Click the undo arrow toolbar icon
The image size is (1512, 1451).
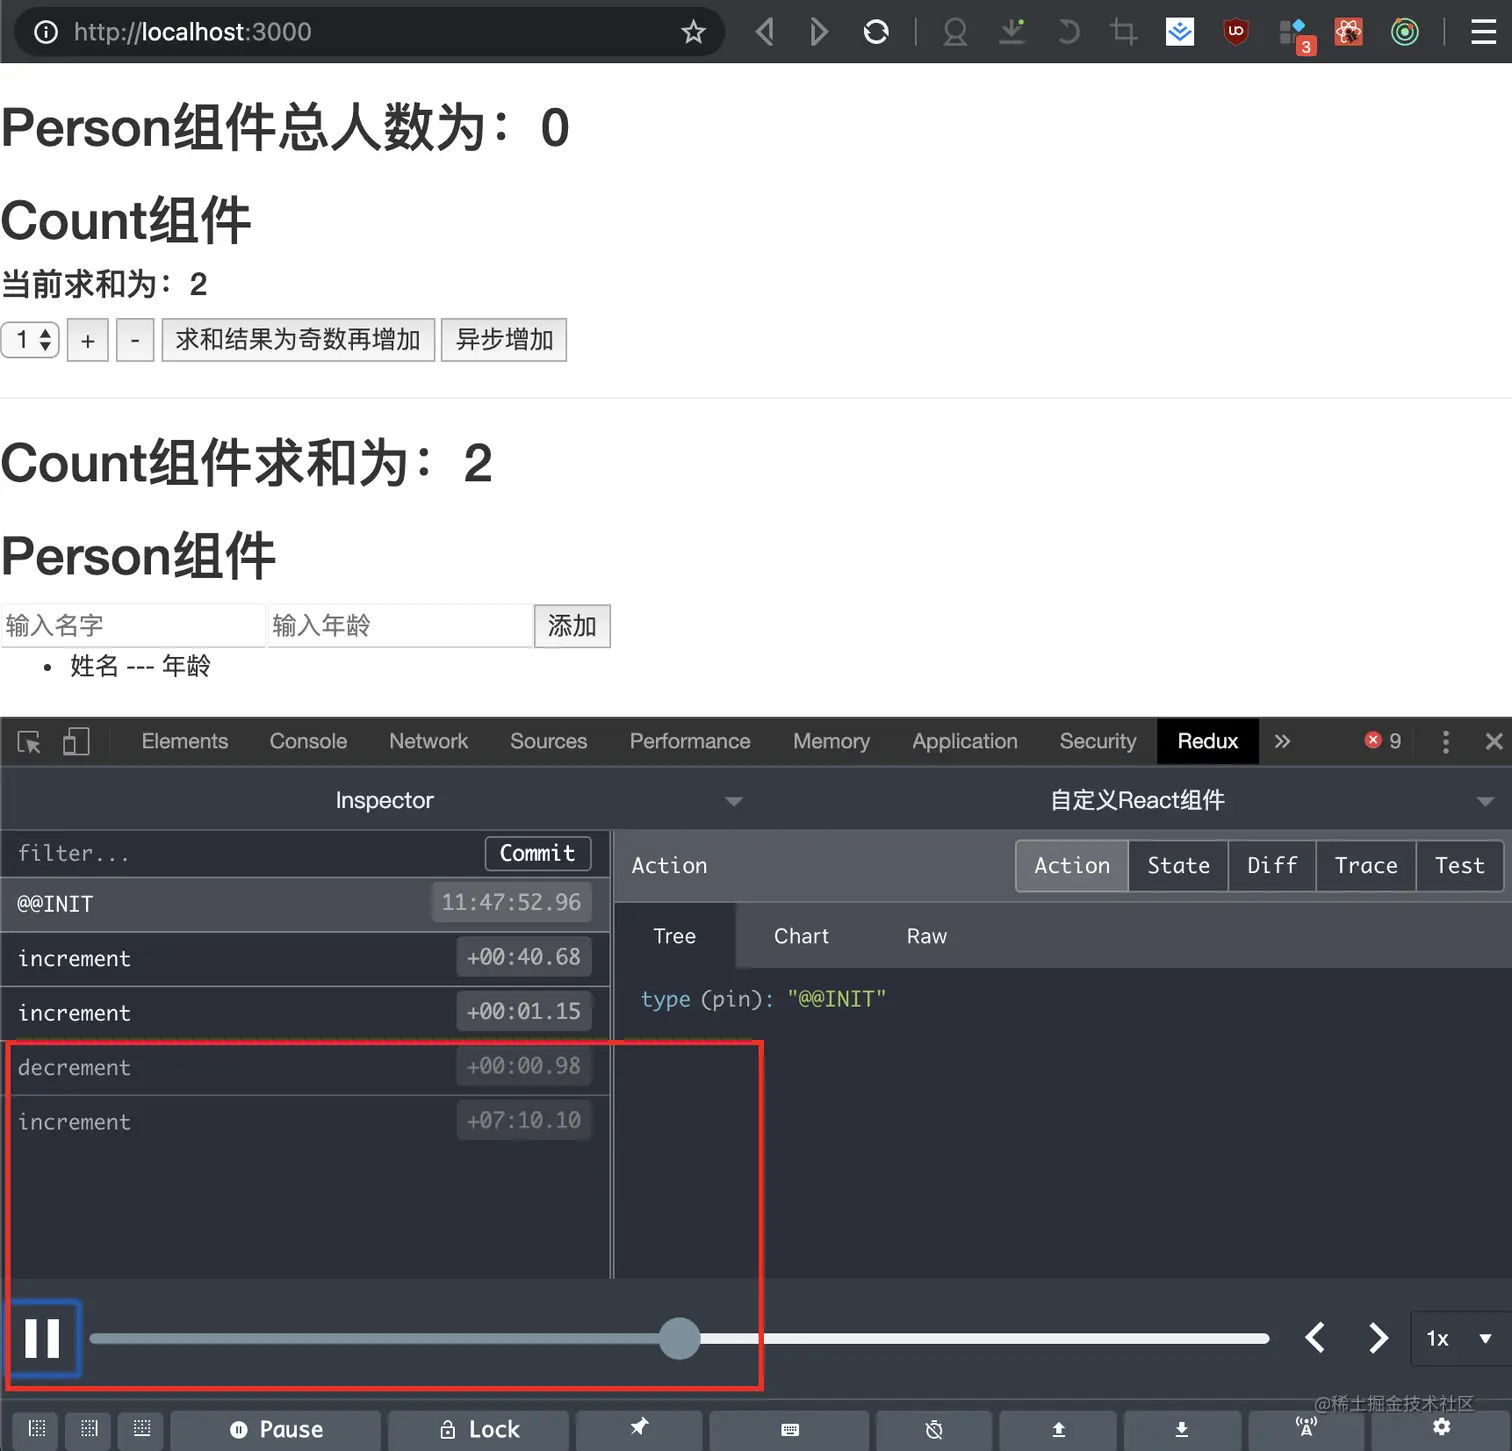[1068, 32]
